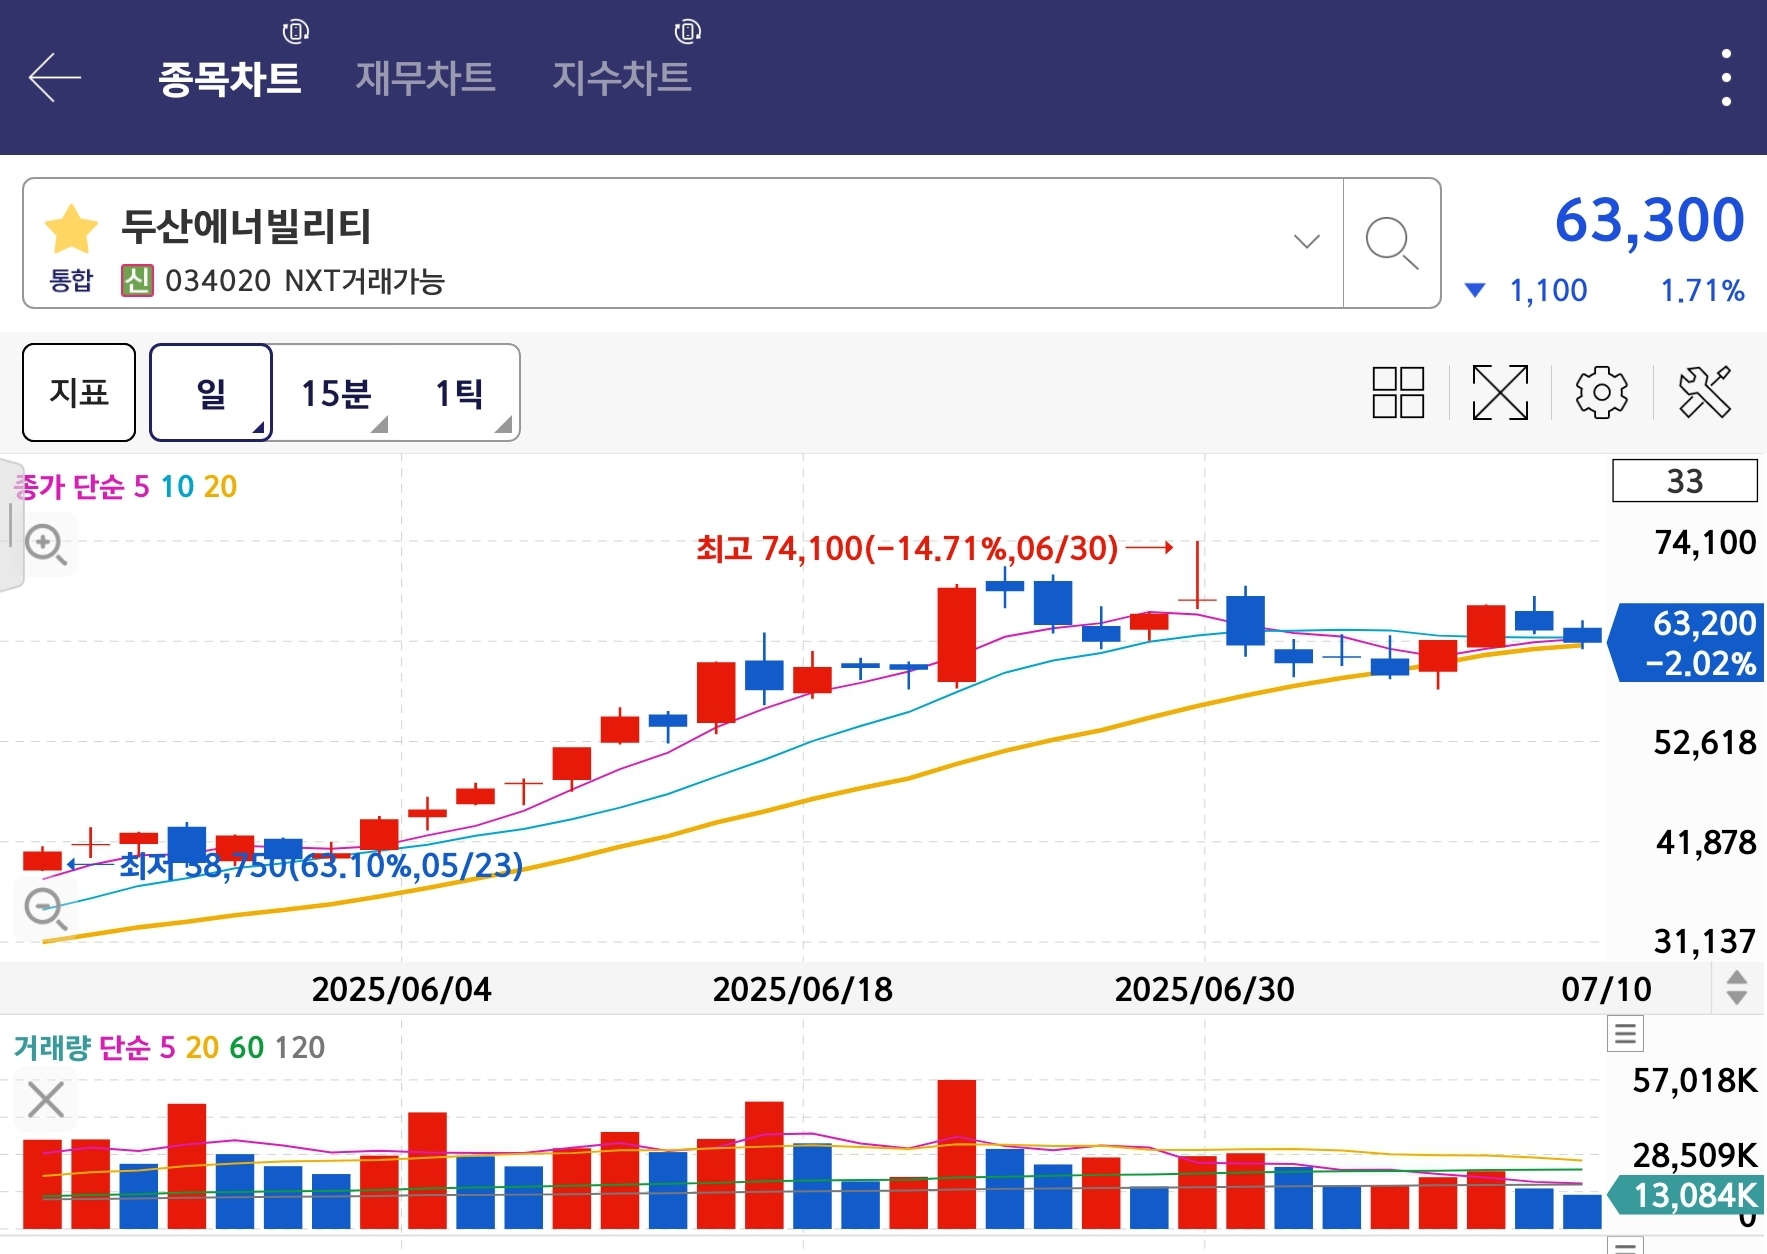
Task: Click the green 신 badge icon
Action: (137, 281)
